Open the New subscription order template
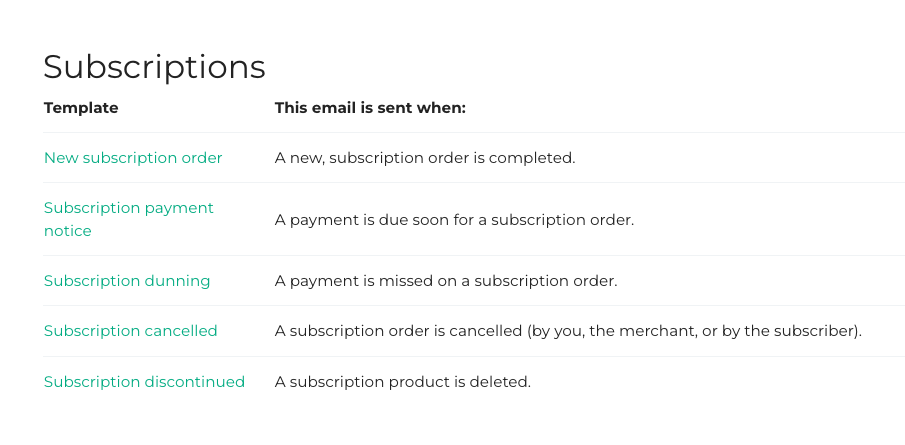This screenshot has width=905, height=445. (x=133, y=158)
